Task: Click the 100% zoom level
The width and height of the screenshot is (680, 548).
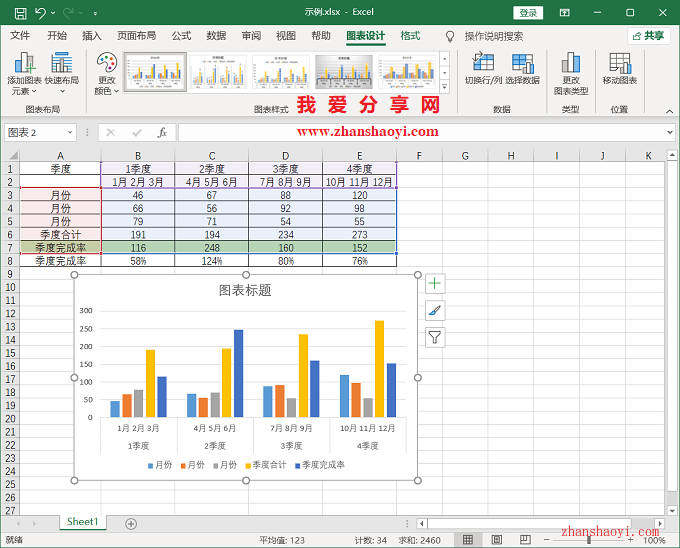Action: (x=654, y=540)
